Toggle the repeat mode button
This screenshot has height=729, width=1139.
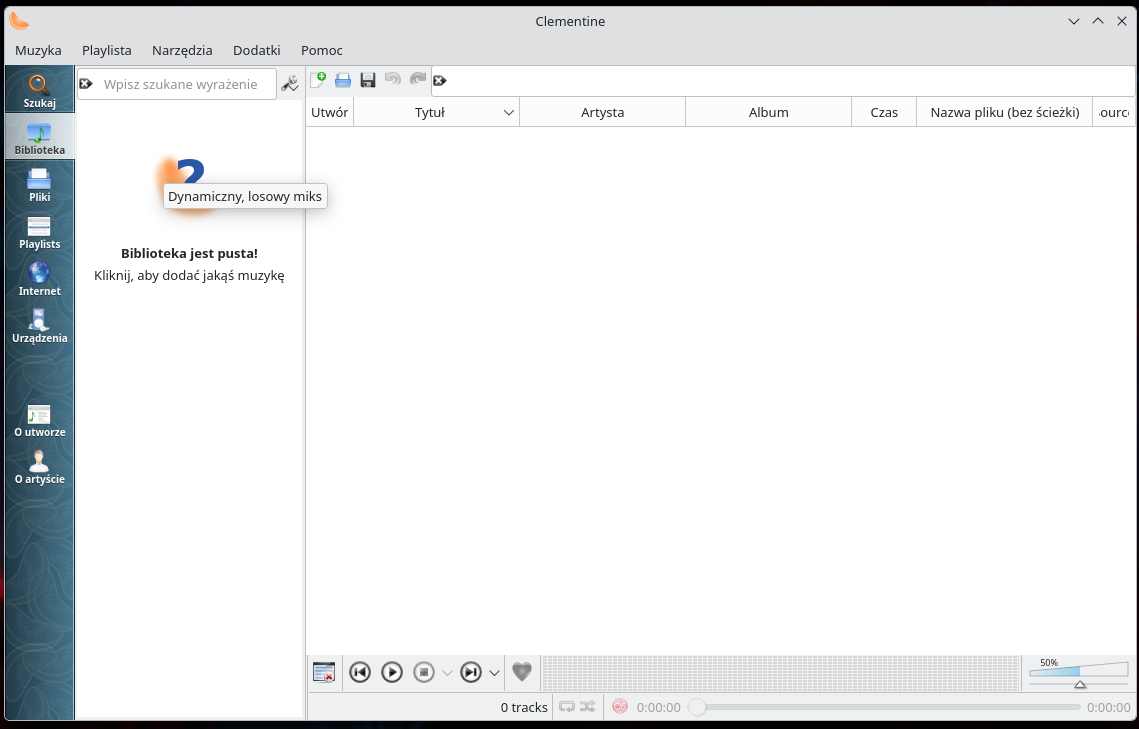[x=567, y=706]
